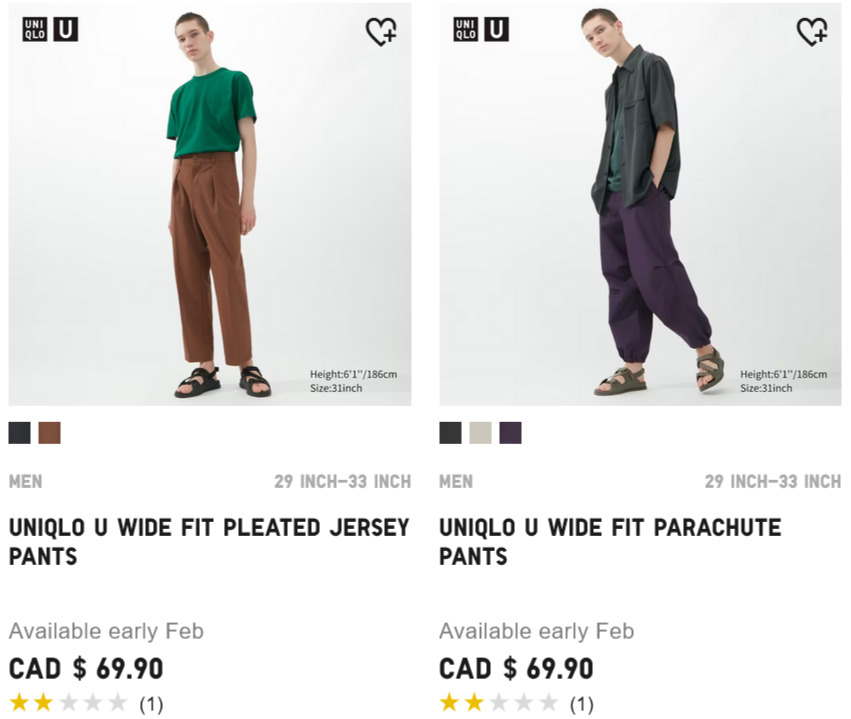Click CAD $69.90 price of parachute pants
The width and height of the screenshot is (851, 719).
[x=516, y=668]
